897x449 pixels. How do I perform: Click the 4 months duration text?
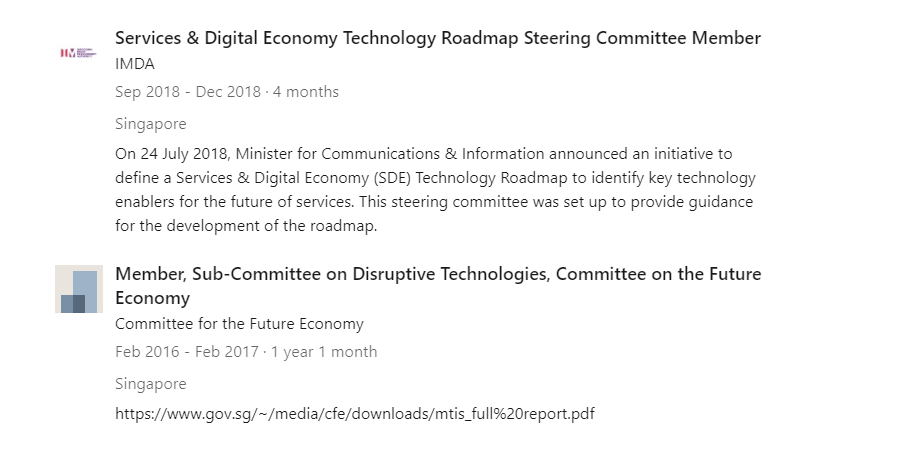pyautogui.click(x=305, y=92)
